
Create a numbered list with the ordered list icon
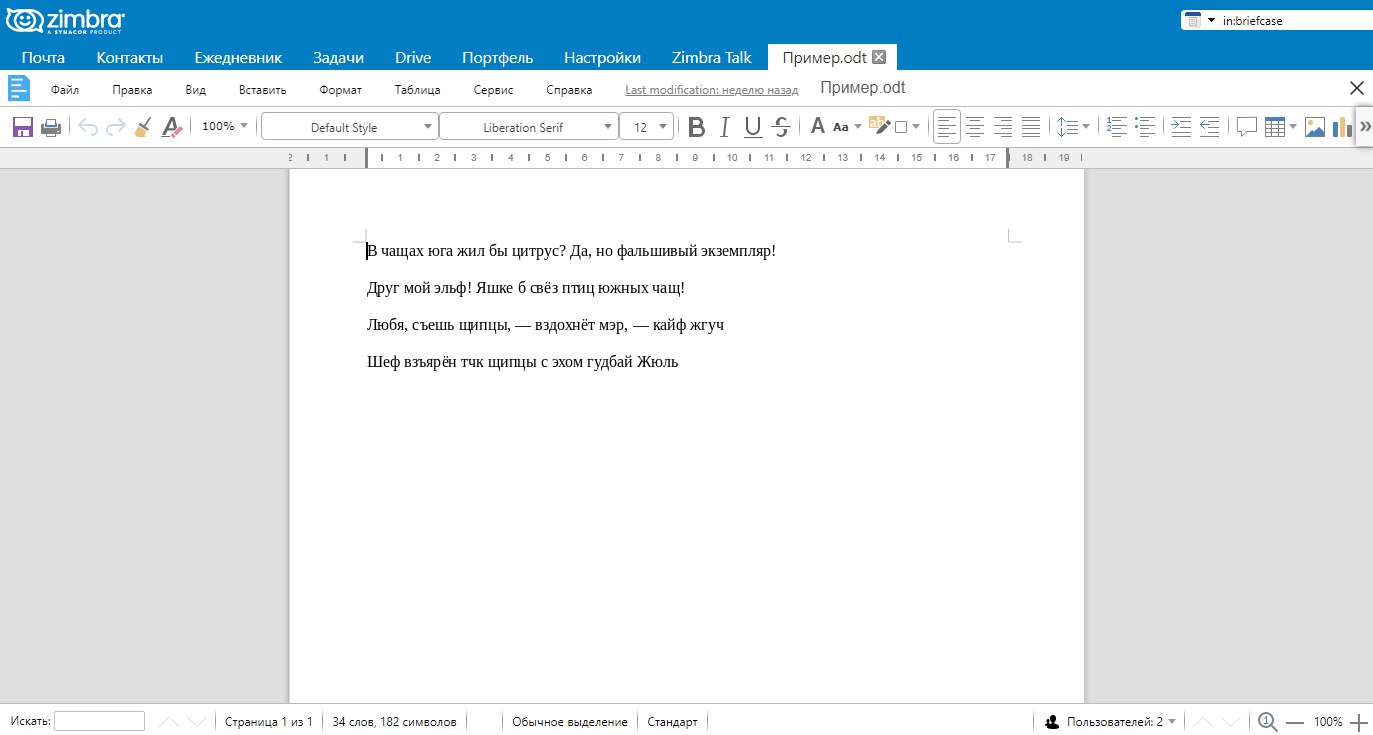(1117, 127)
